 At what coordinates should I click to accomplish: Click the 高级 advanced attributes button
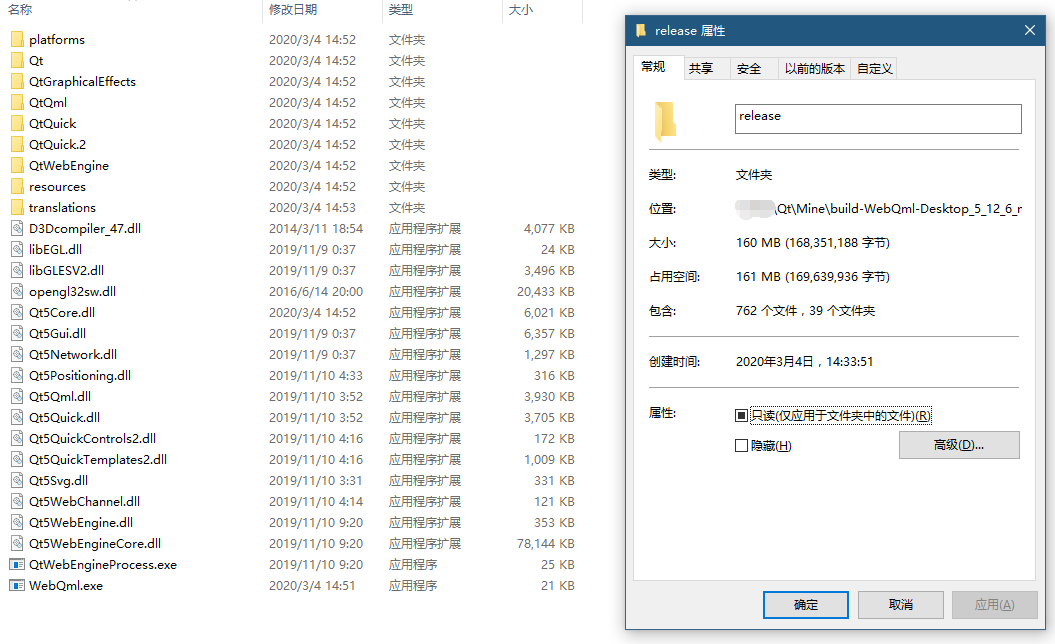(x=959, y=444)
